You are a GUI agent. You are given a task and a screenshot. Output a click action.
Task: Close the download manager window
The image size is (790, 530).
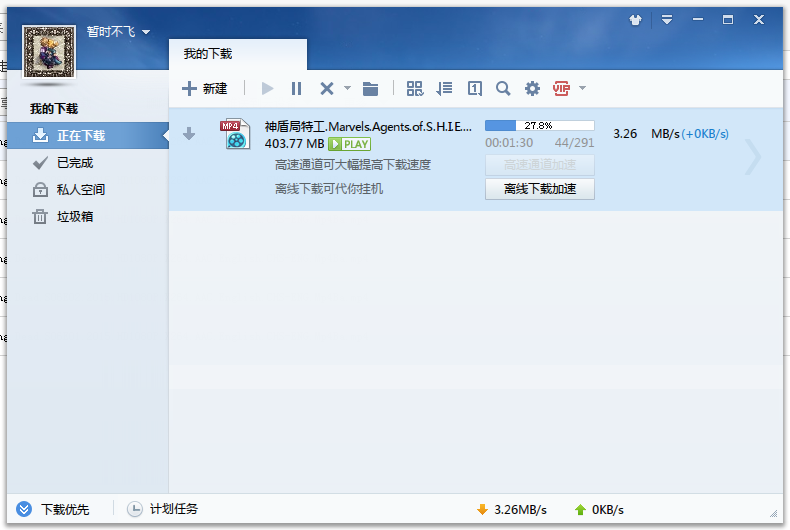[759, 20]
